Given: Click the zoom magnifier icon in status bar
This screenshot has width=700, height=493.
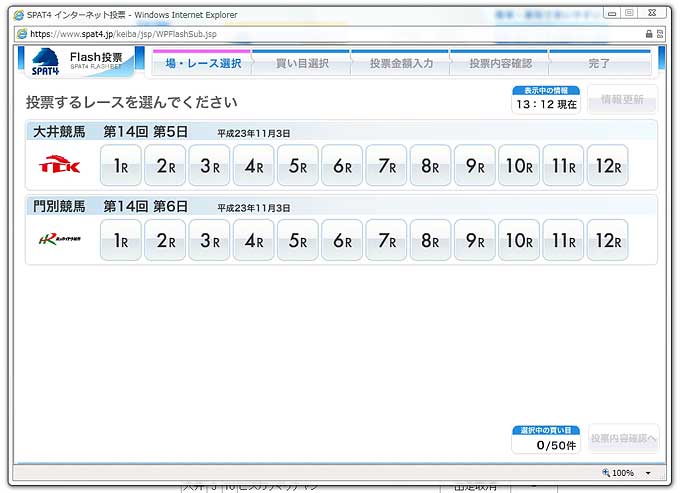Looking at the screenshot, I should coord(607,472).
